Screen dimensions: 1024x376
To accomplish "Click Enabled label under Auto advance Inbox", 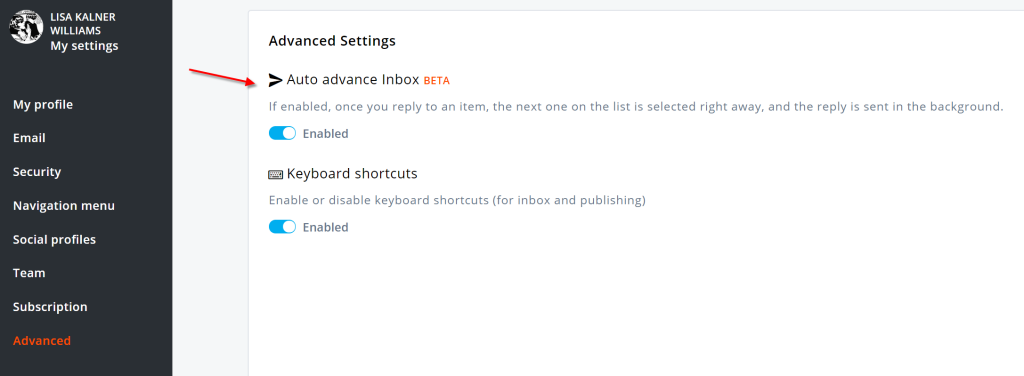I will click(325, 134).
